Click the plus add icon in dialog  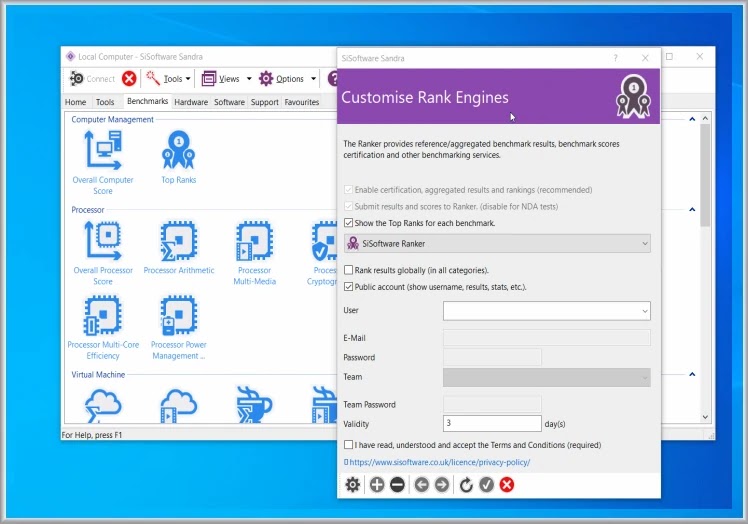tap(377, 485)
